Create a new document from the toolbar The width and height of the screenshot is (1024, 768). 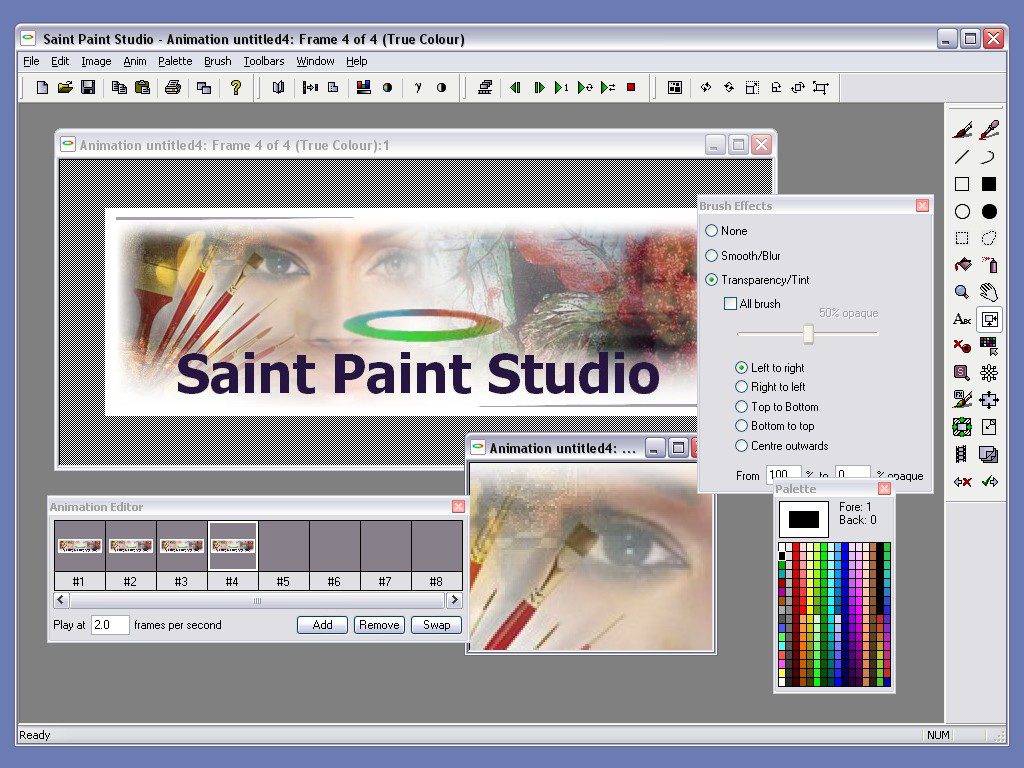coord(41,87)
